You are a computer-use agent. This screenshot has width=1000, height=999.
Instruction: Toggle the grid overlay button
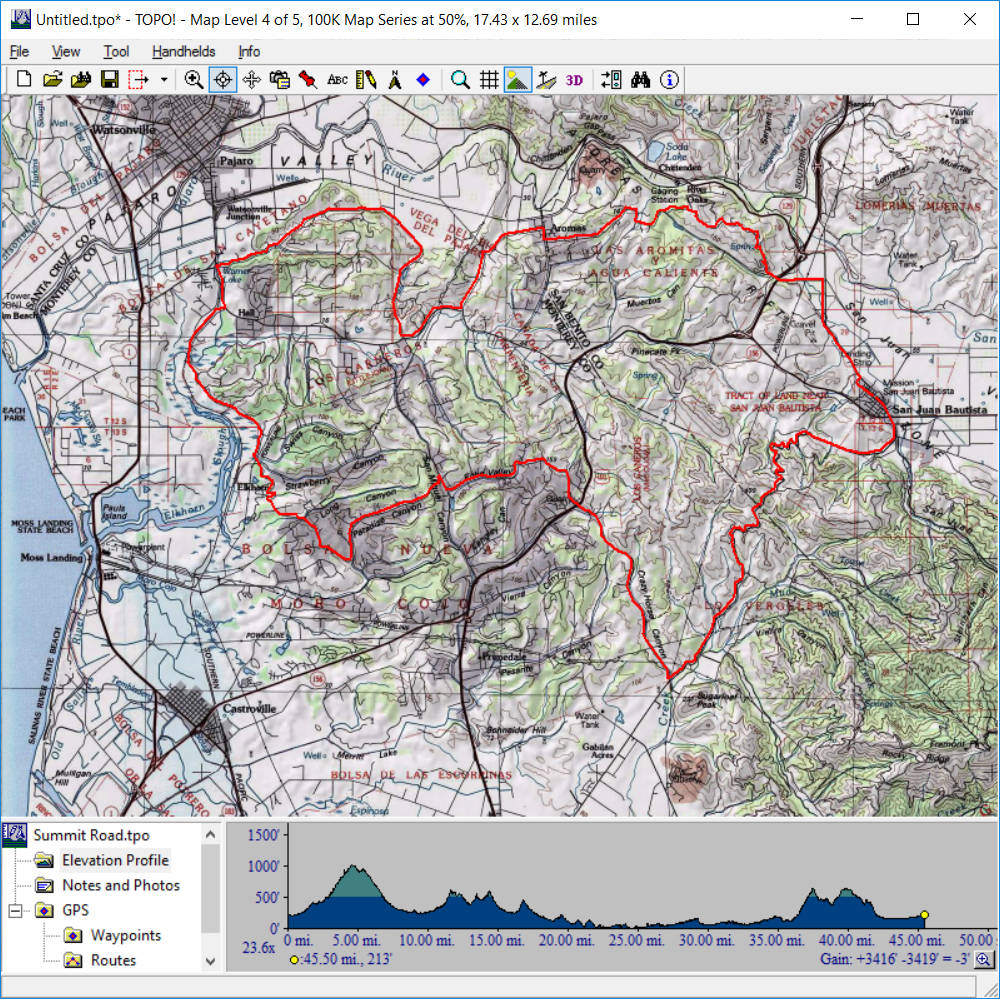pyautogui.click(x=489, y=80)
